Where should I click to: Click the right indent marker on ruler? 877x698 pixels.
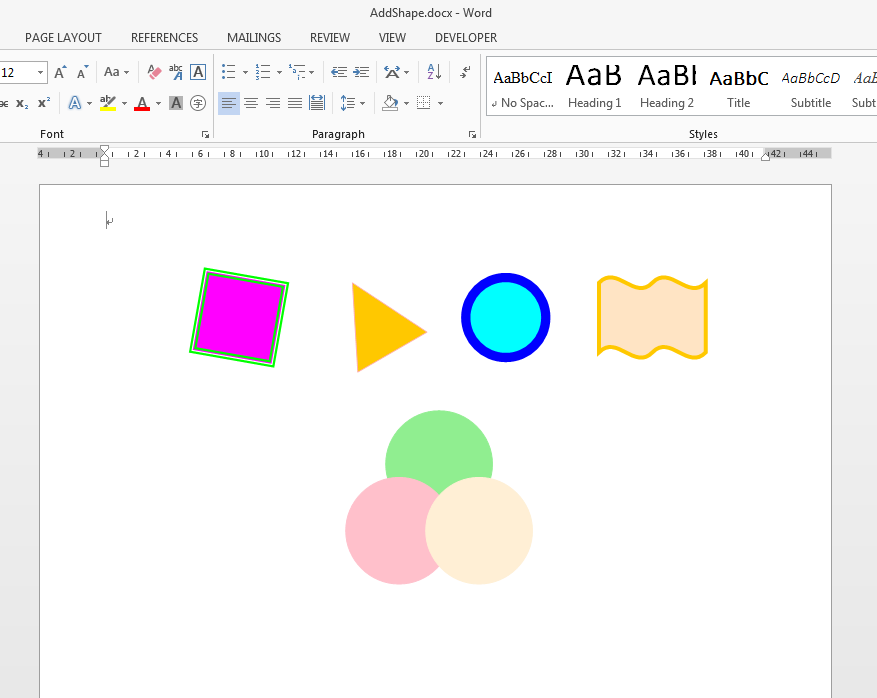pos(765,157)
